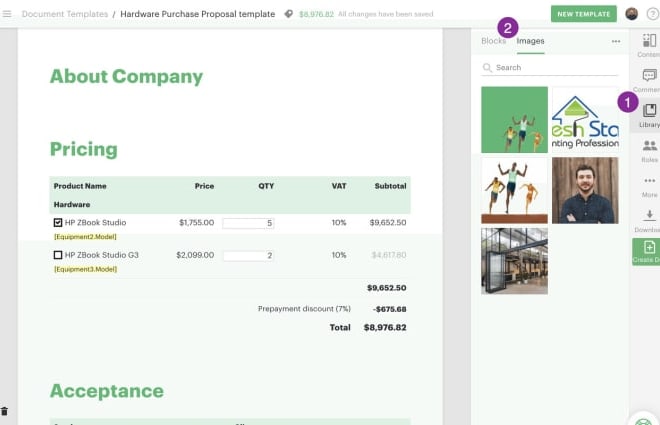
Task: Click the Pricing heading
Action: pos(84,149)
